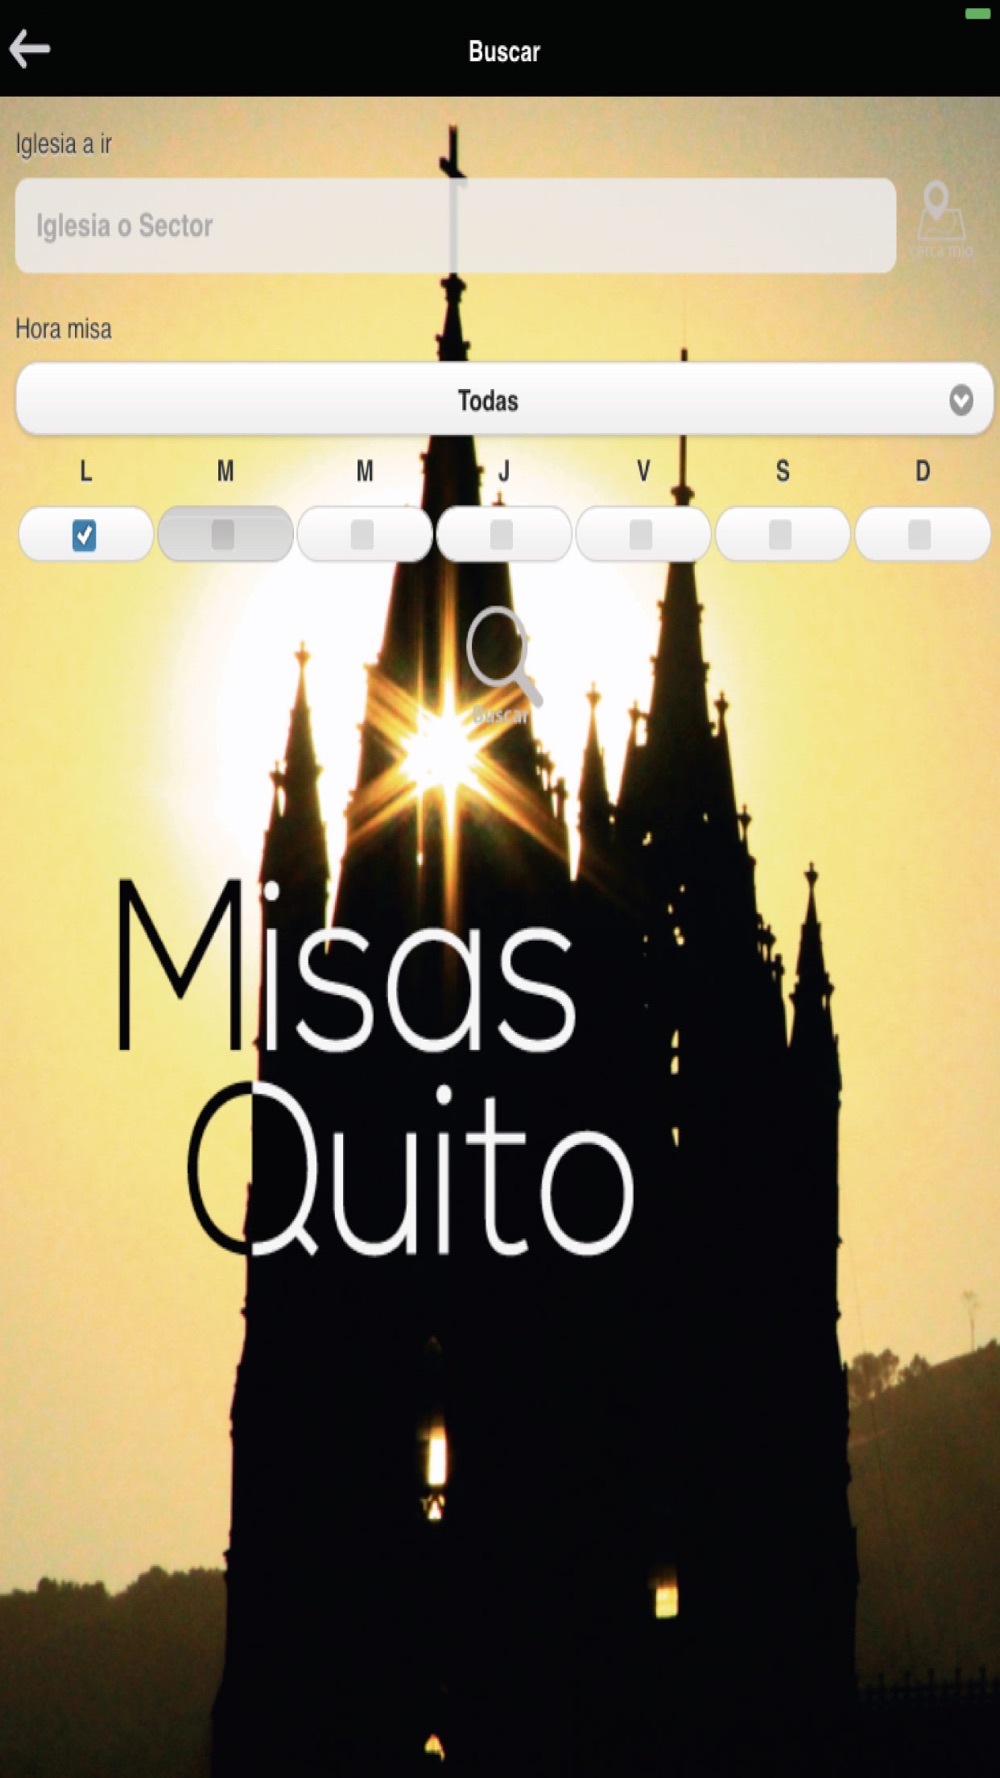Tap the 'Iglesia a ir' label
The height and width of the screenshot is (1778, 1000).
point(63,144)
